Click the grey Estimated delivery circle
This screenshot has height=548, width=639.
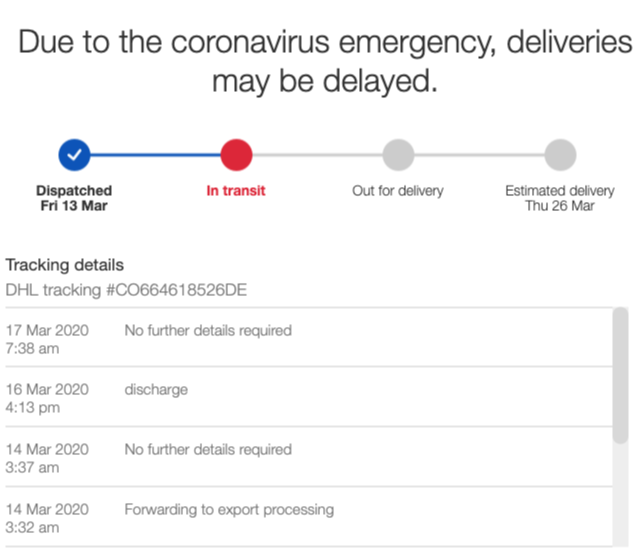coord(560,155)
